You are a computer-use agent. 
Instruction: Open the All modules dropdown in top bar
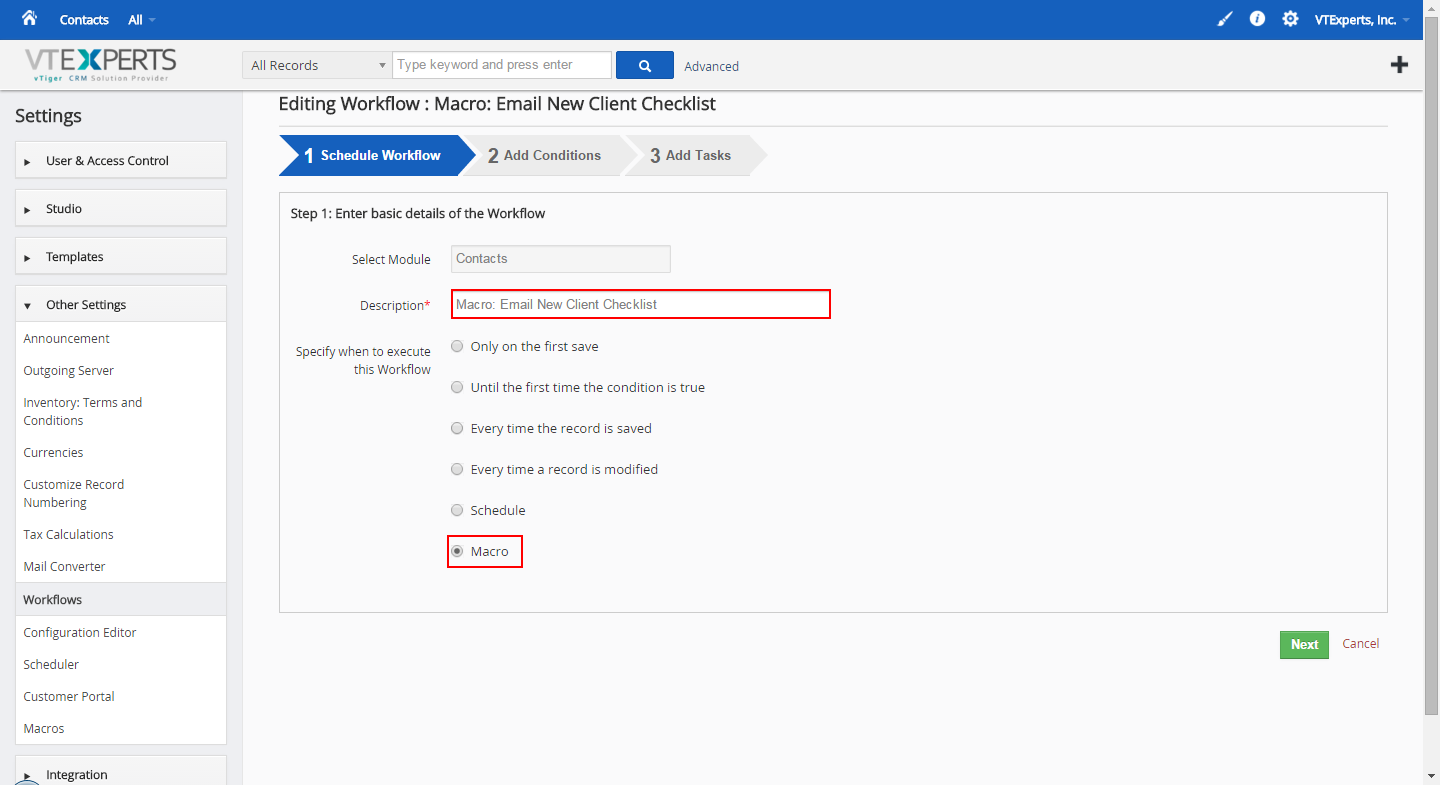pyautogui.click(x=142, y=20)
